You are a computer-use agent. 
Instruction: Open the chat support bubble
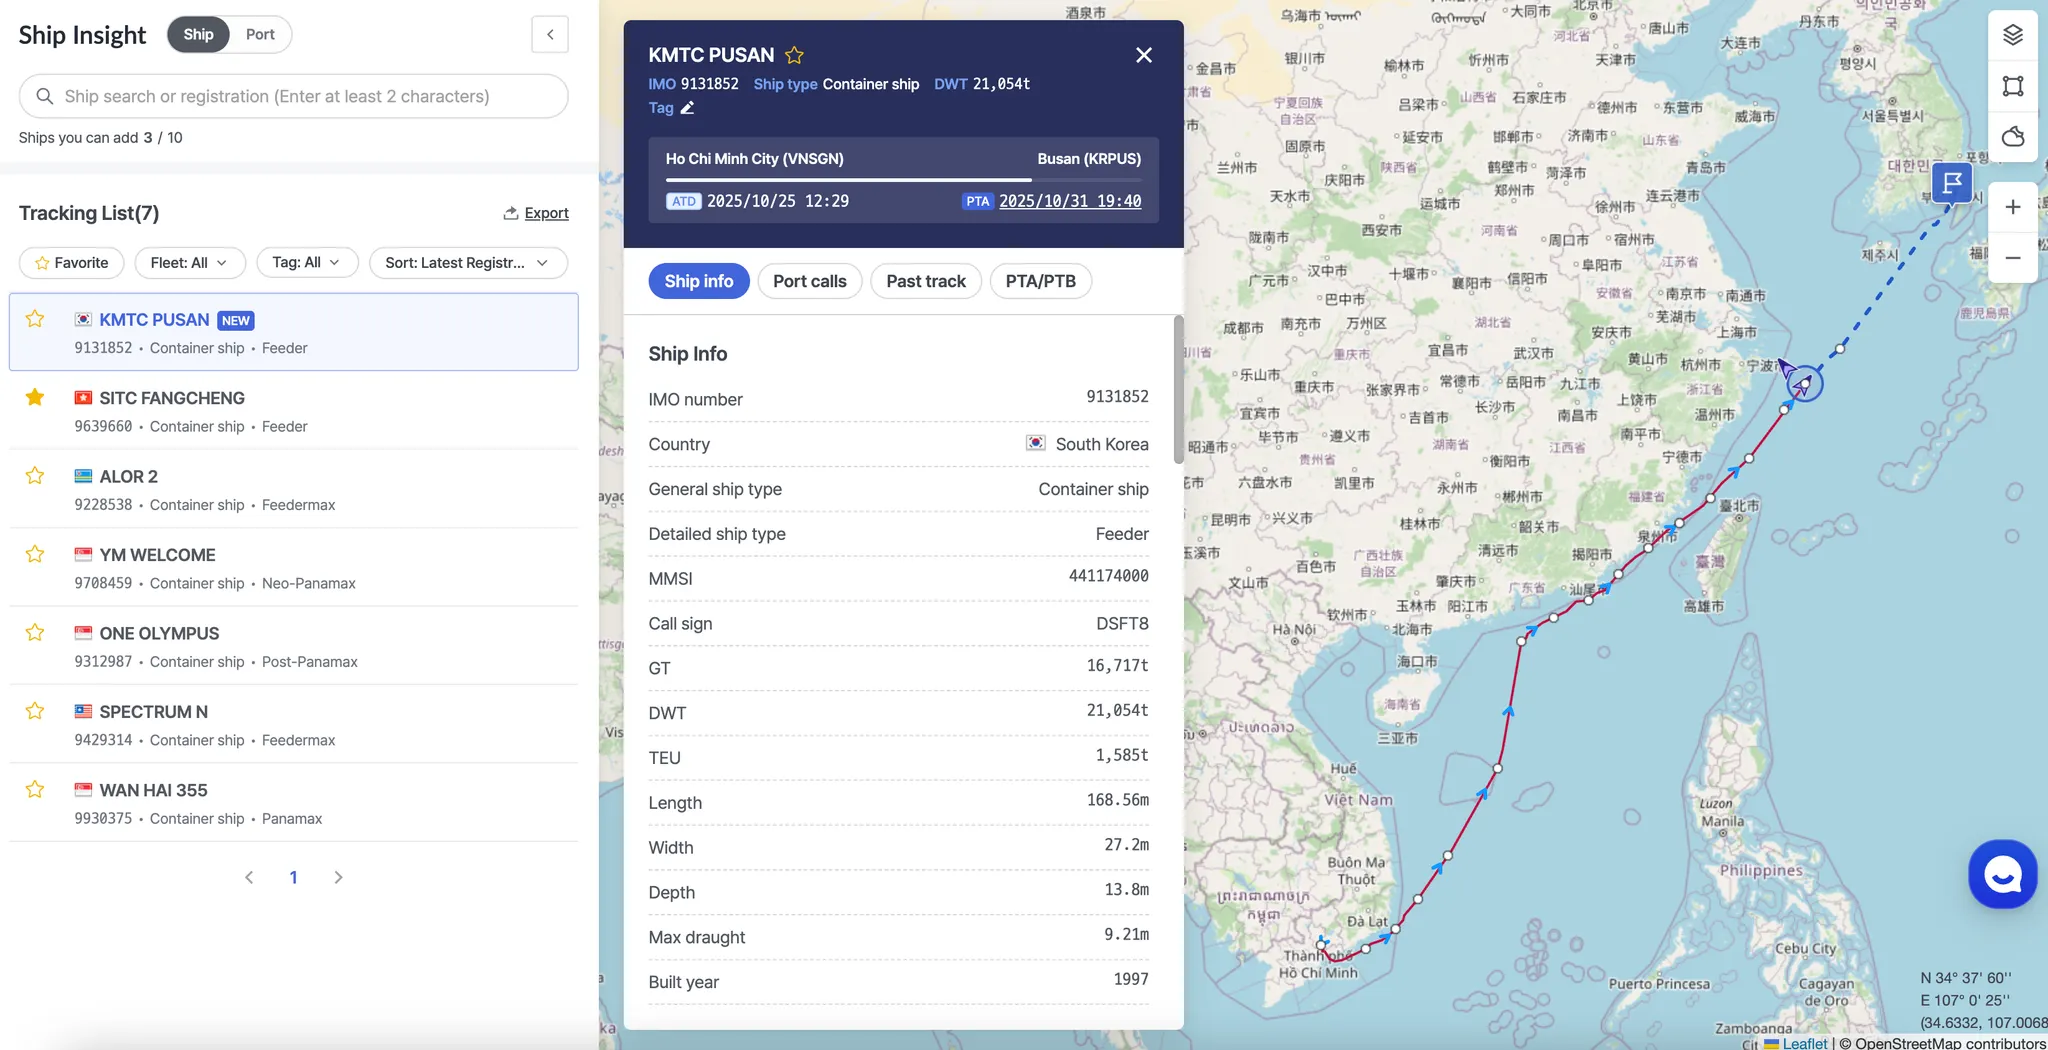click(2002, 875)
